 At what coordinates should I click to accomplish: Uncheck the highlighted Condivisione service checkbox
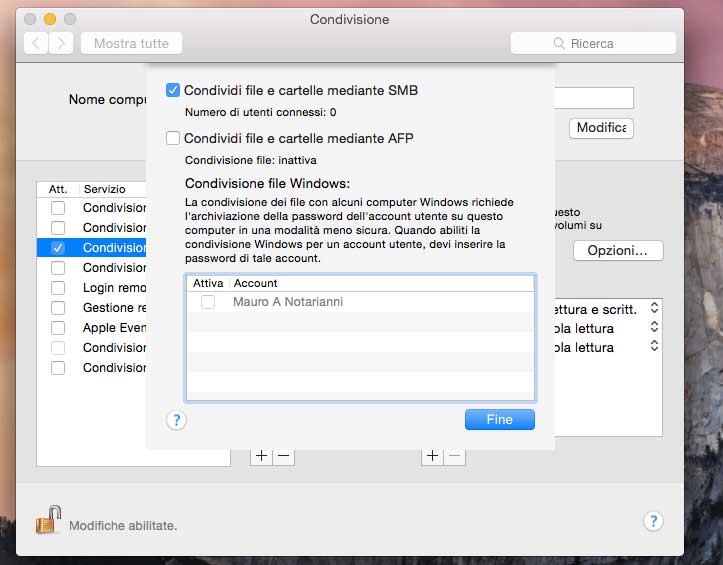[x=58, y=248]
